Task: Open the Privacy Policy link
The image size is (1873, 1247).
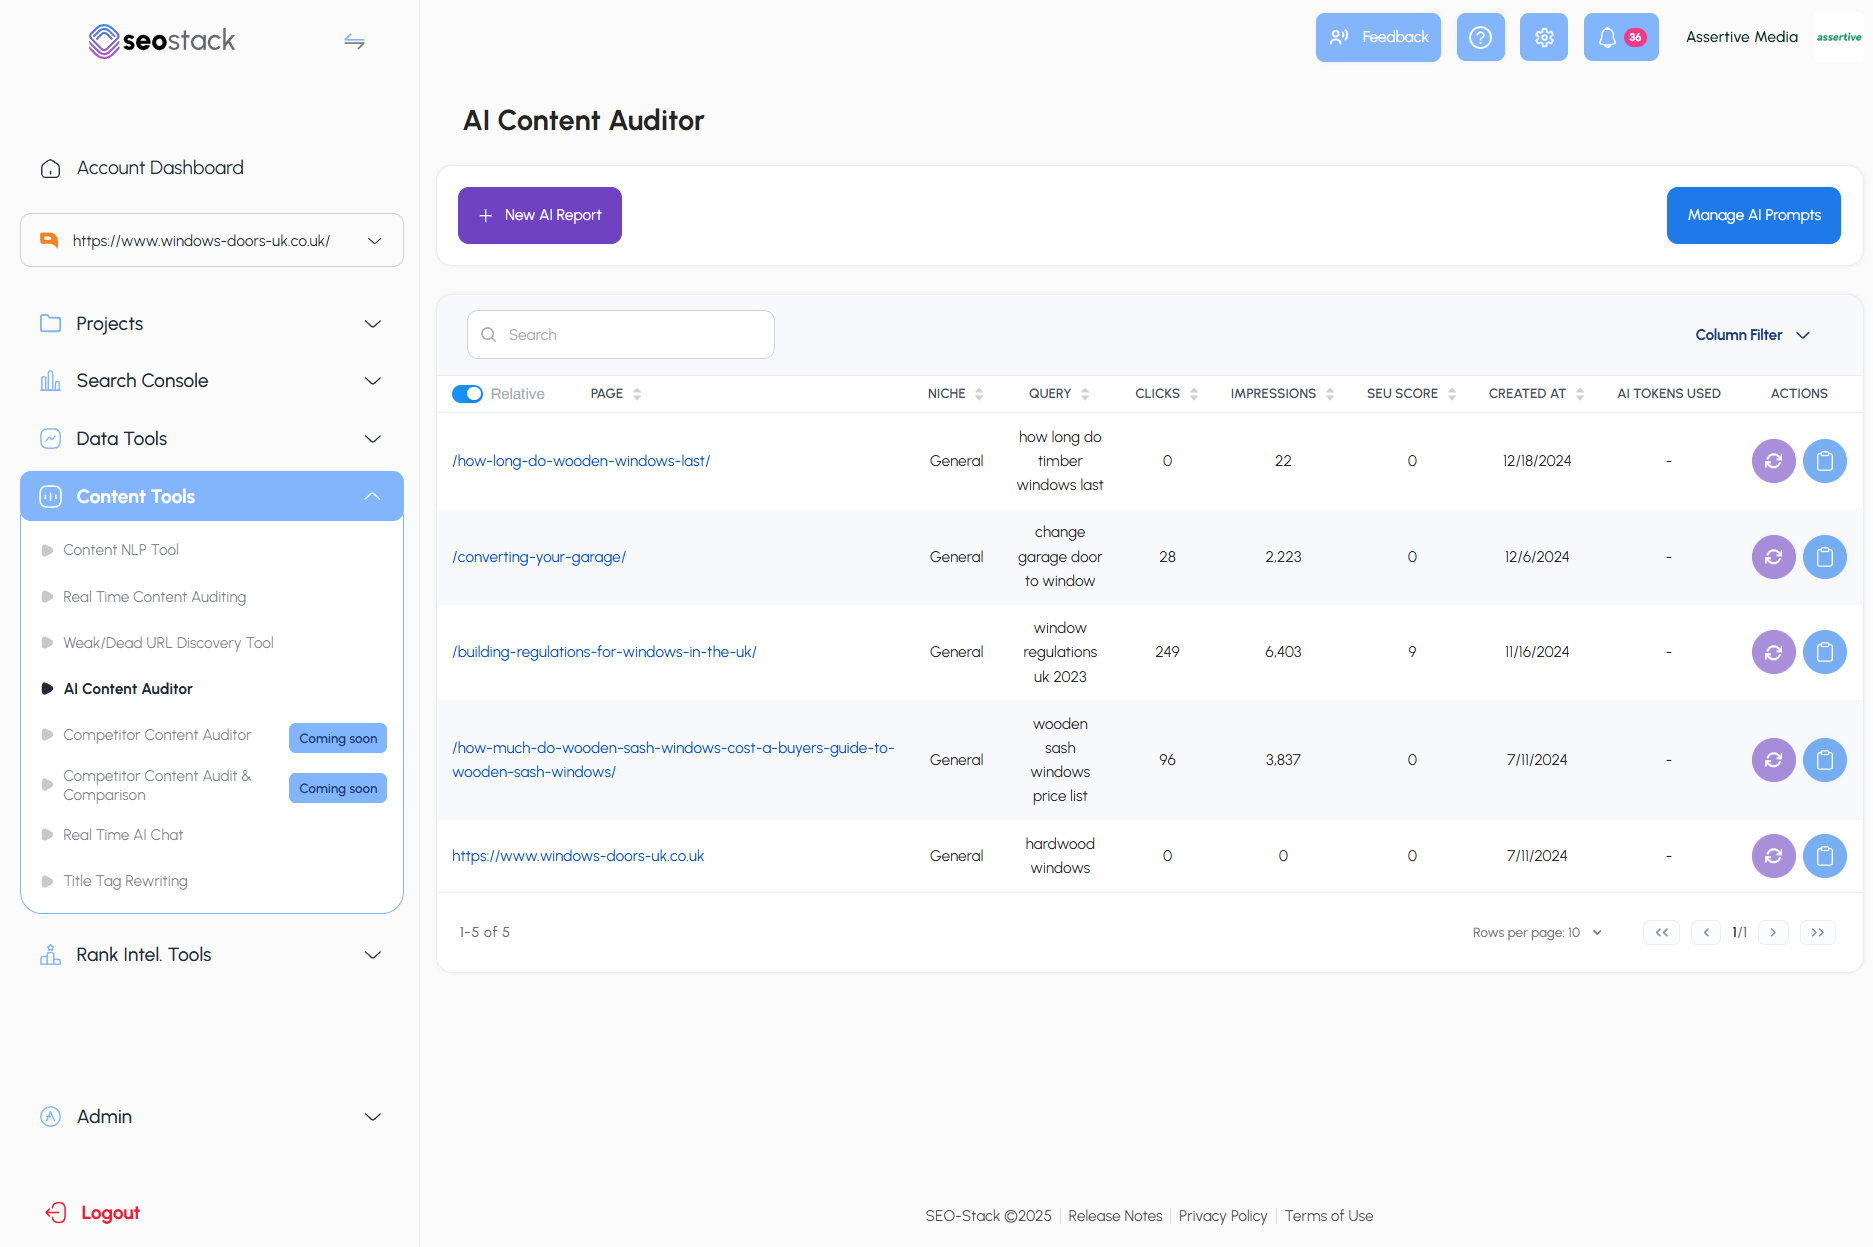Action: [1222, 1215]
